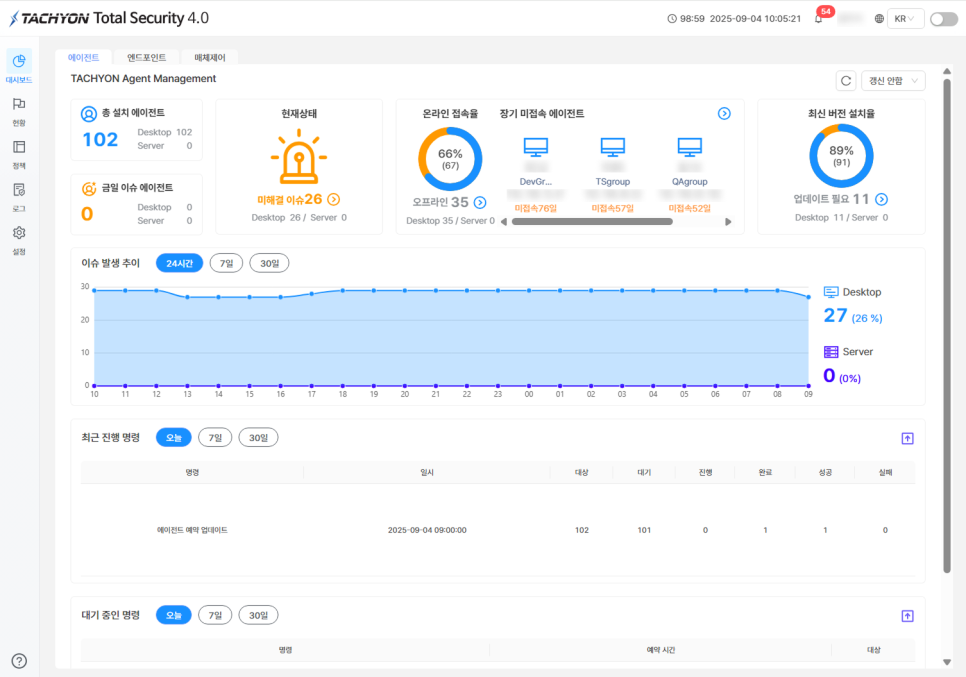Switch to the 엔드포인트 tab
The width and height of the screenshot is (966, 677).
(147, 57)
